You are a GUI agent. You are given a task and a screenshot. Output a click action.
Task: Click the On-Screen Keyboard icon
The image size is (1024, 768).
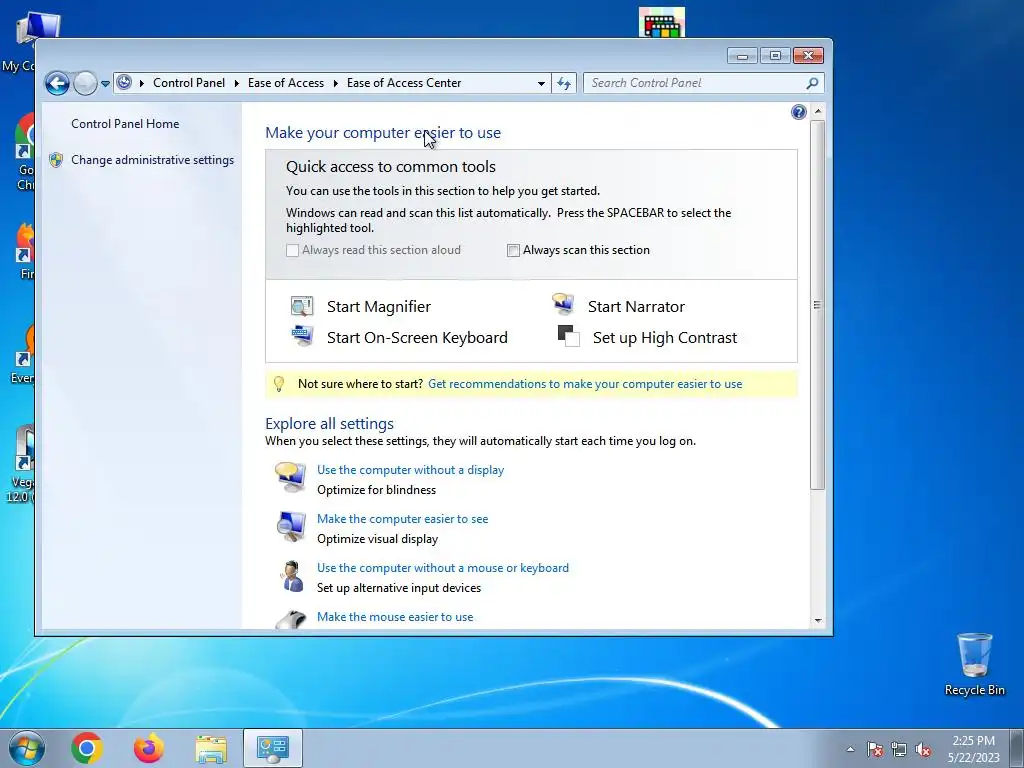point(302,336)
